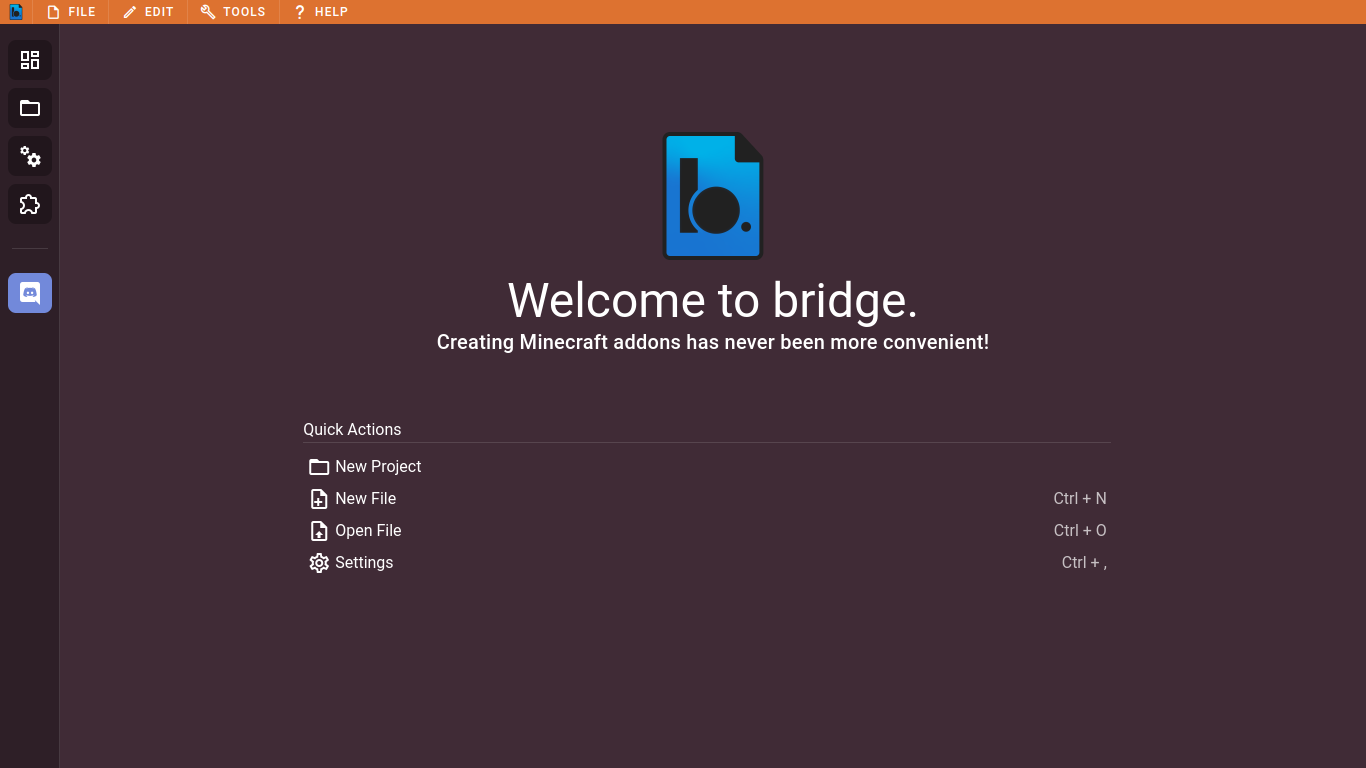Open the extensions puzzle-piece panel
This screenshot has width=1366, height=768.
[x=30, y=204]
